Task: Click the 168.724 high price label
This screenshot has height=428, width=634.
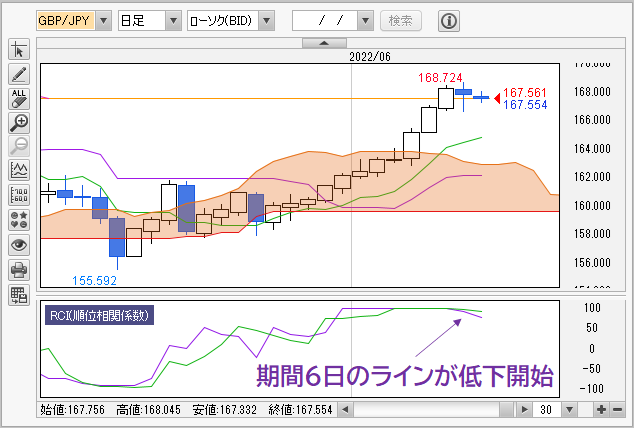Action: coord(440,78)
